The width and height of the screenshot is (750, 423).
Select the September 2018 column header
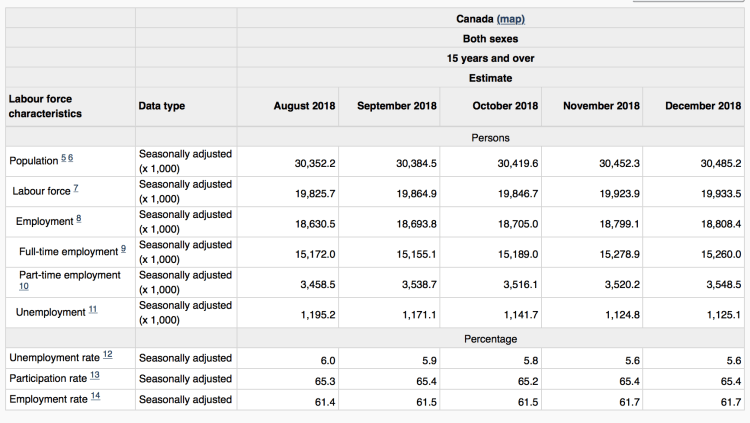(396, 106)
